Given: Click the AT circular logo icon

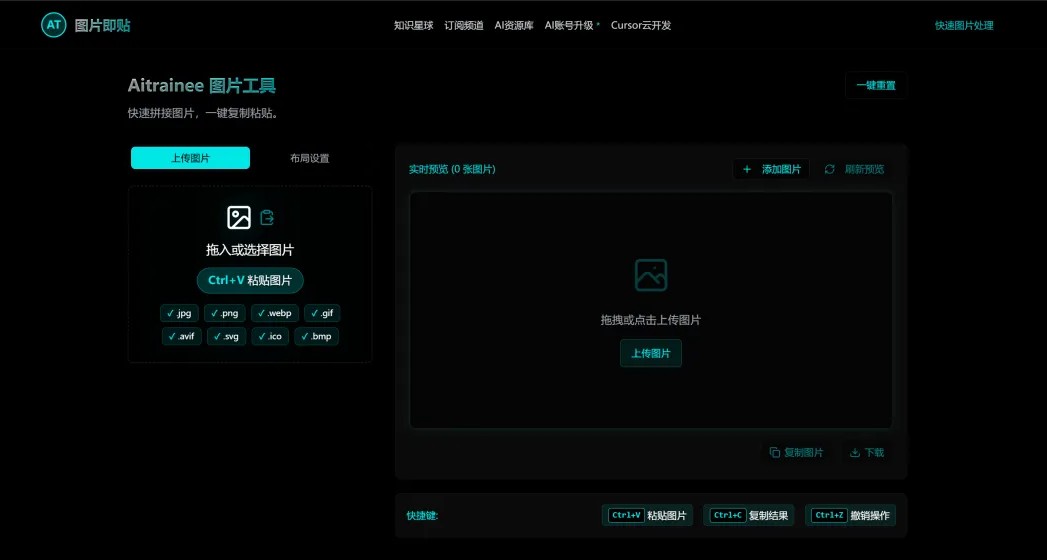Looking at the screenshot, I should point(53,25).
